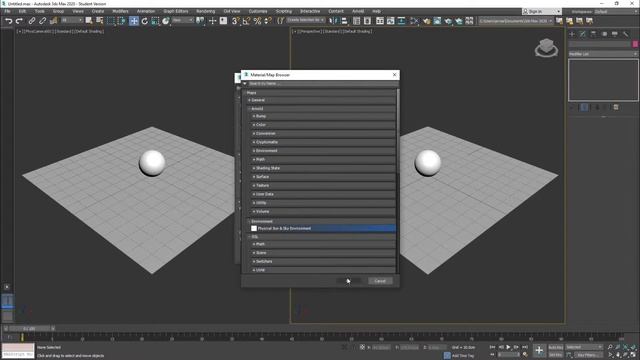Click the Set Keys plus button

pos(539,351)
